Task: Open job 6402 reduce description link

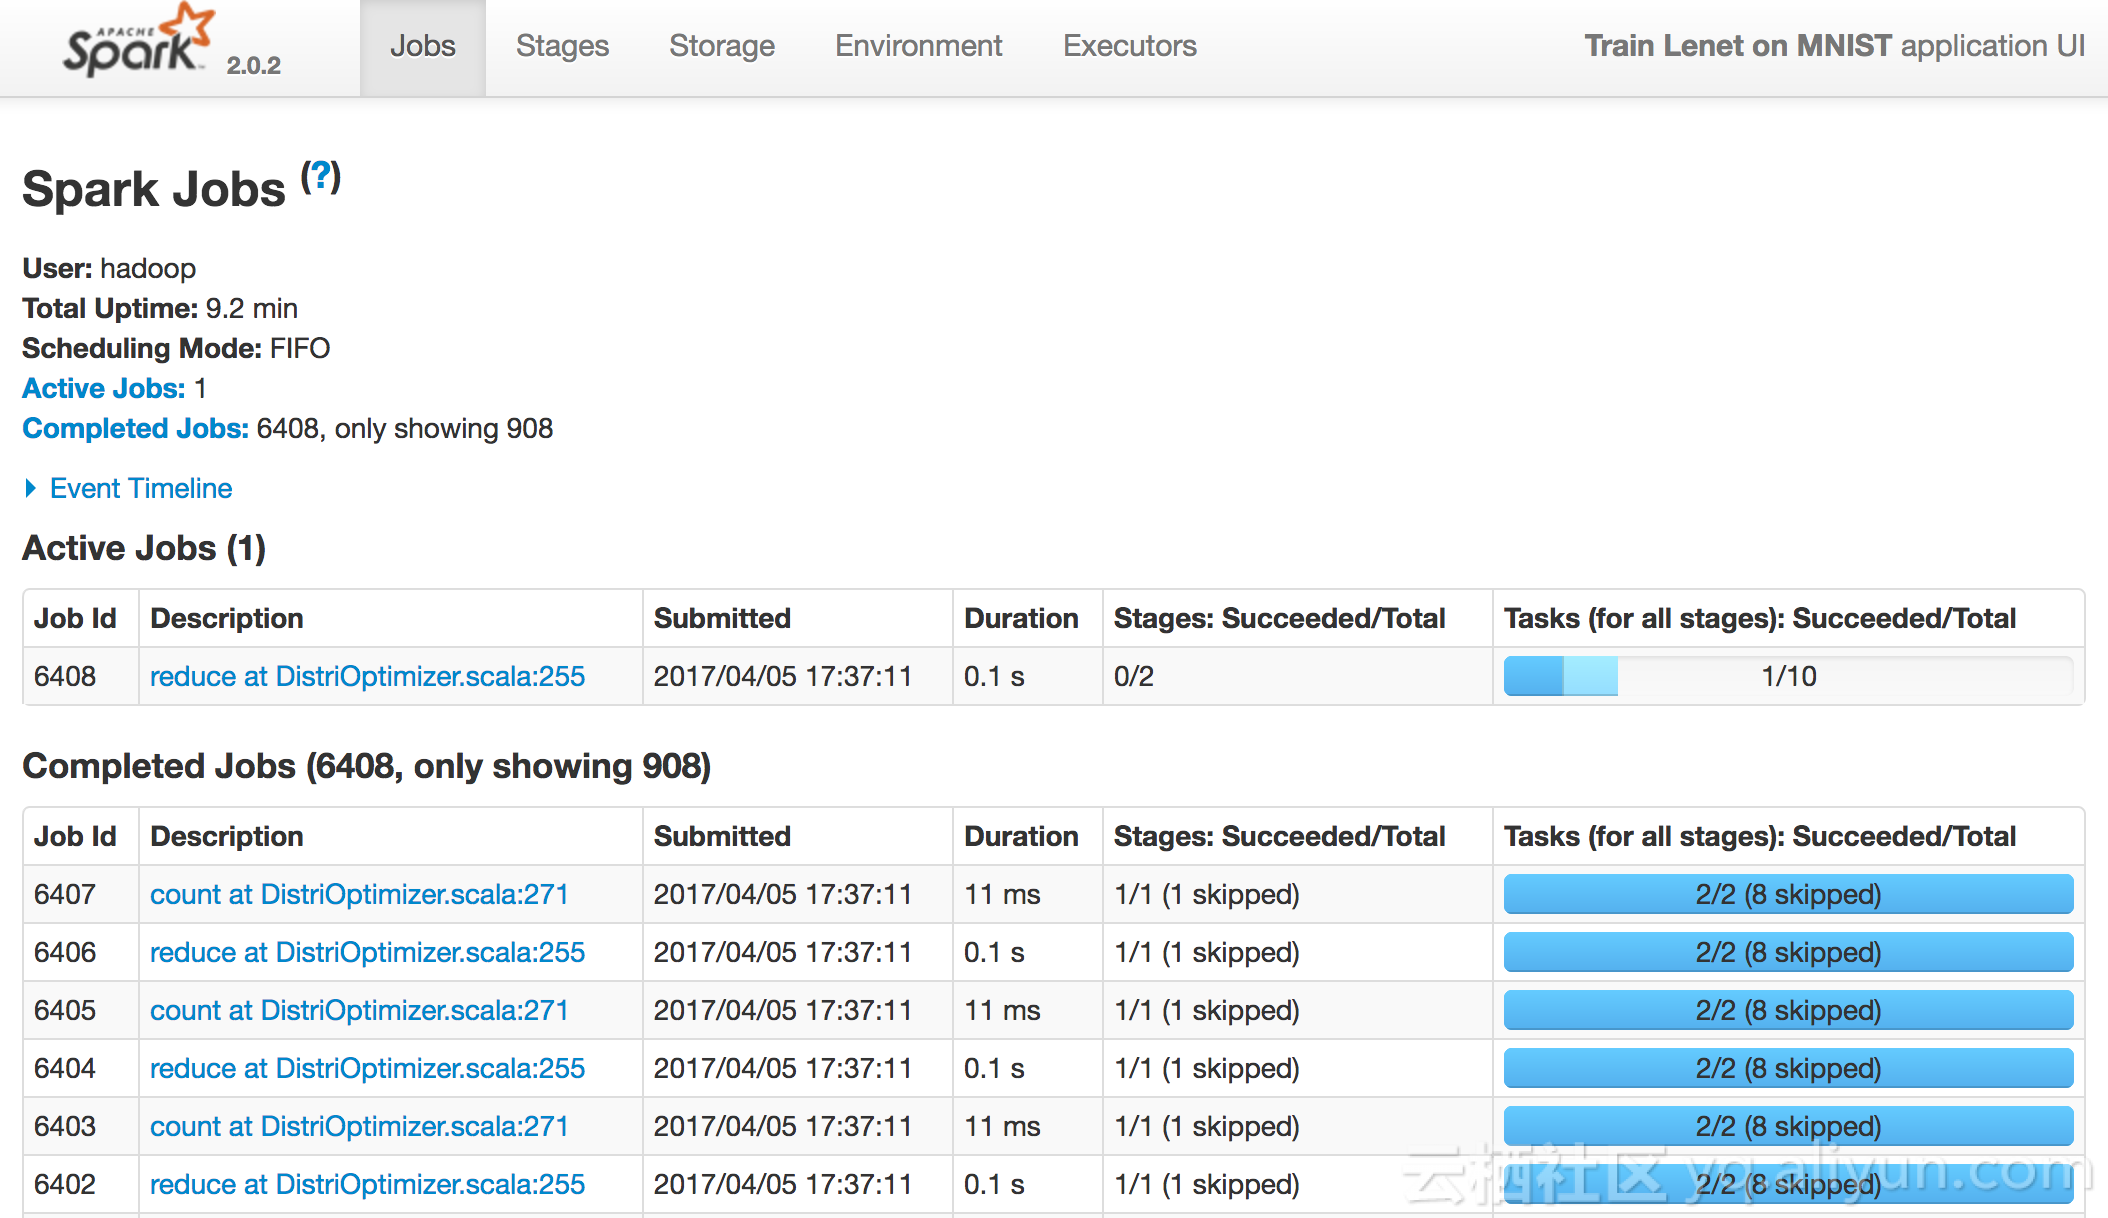Action: click(367, 1184)
